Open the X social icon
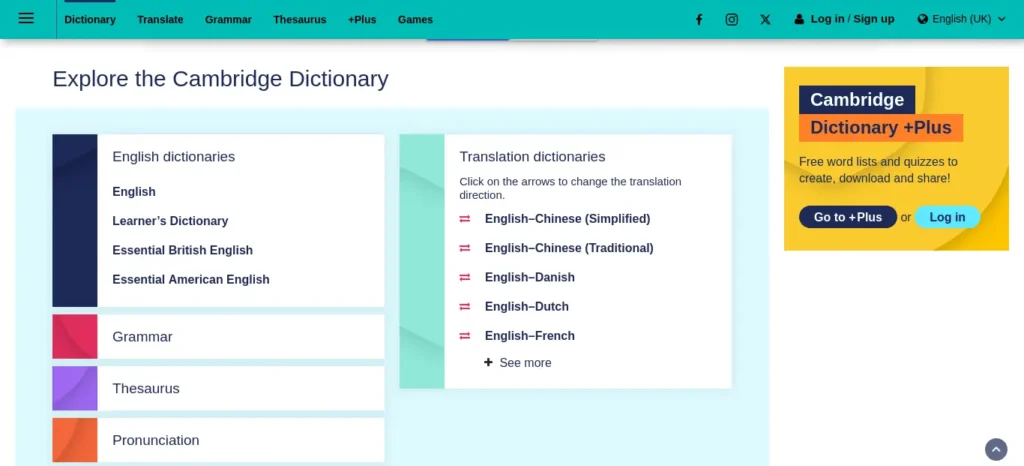Viewport: 1024px width, 466px height. point(765,20)
